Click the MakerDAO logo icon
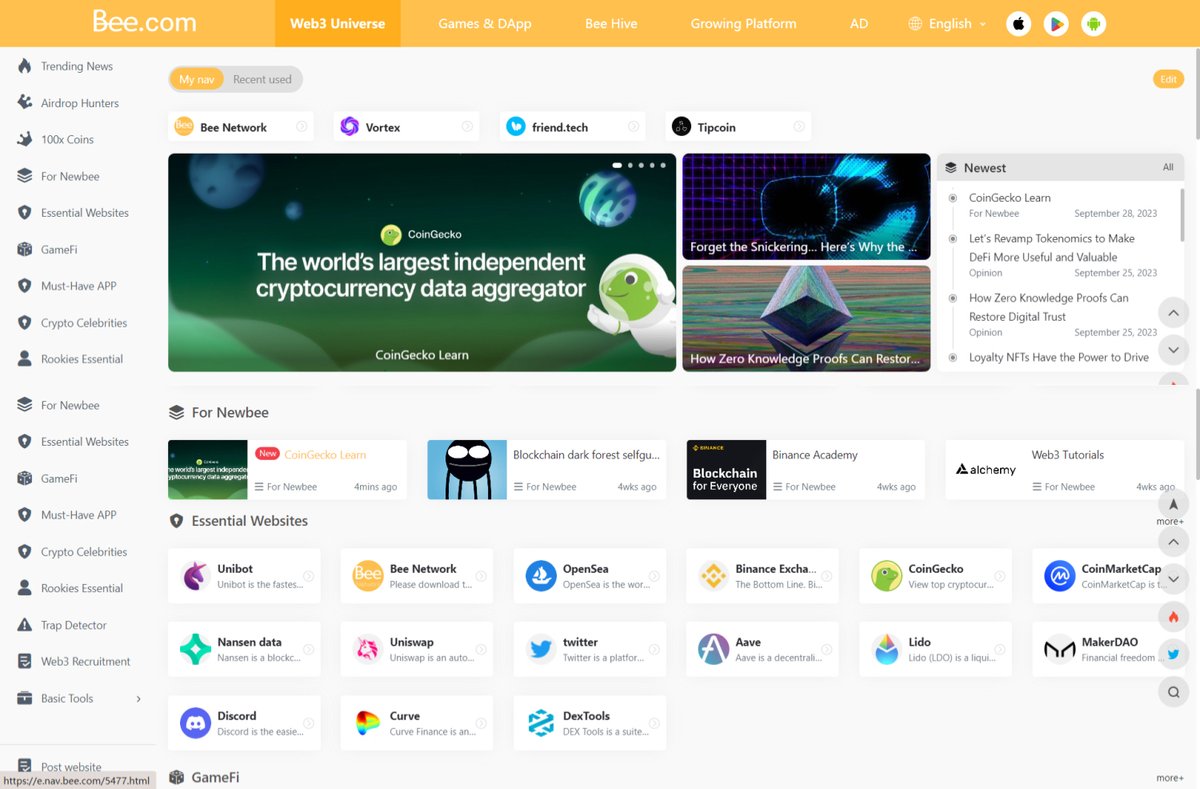The width and height of the screenshot is (1200, 789). pos(1060,649)
